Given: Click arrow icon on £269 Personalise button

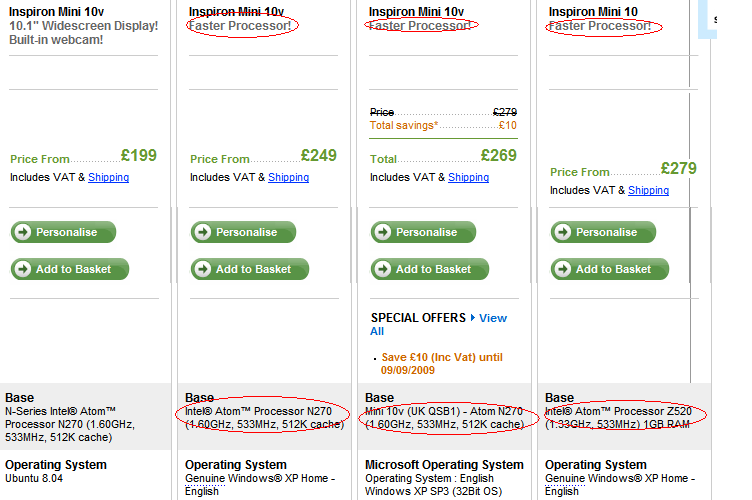Looking at the screenshot, I should pyautogui.click(x=382, y=232).
